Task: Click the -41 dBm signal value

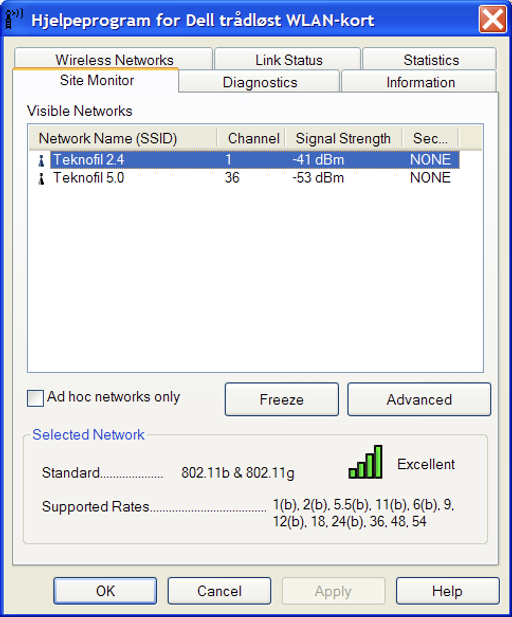Action: coord(318,160)
